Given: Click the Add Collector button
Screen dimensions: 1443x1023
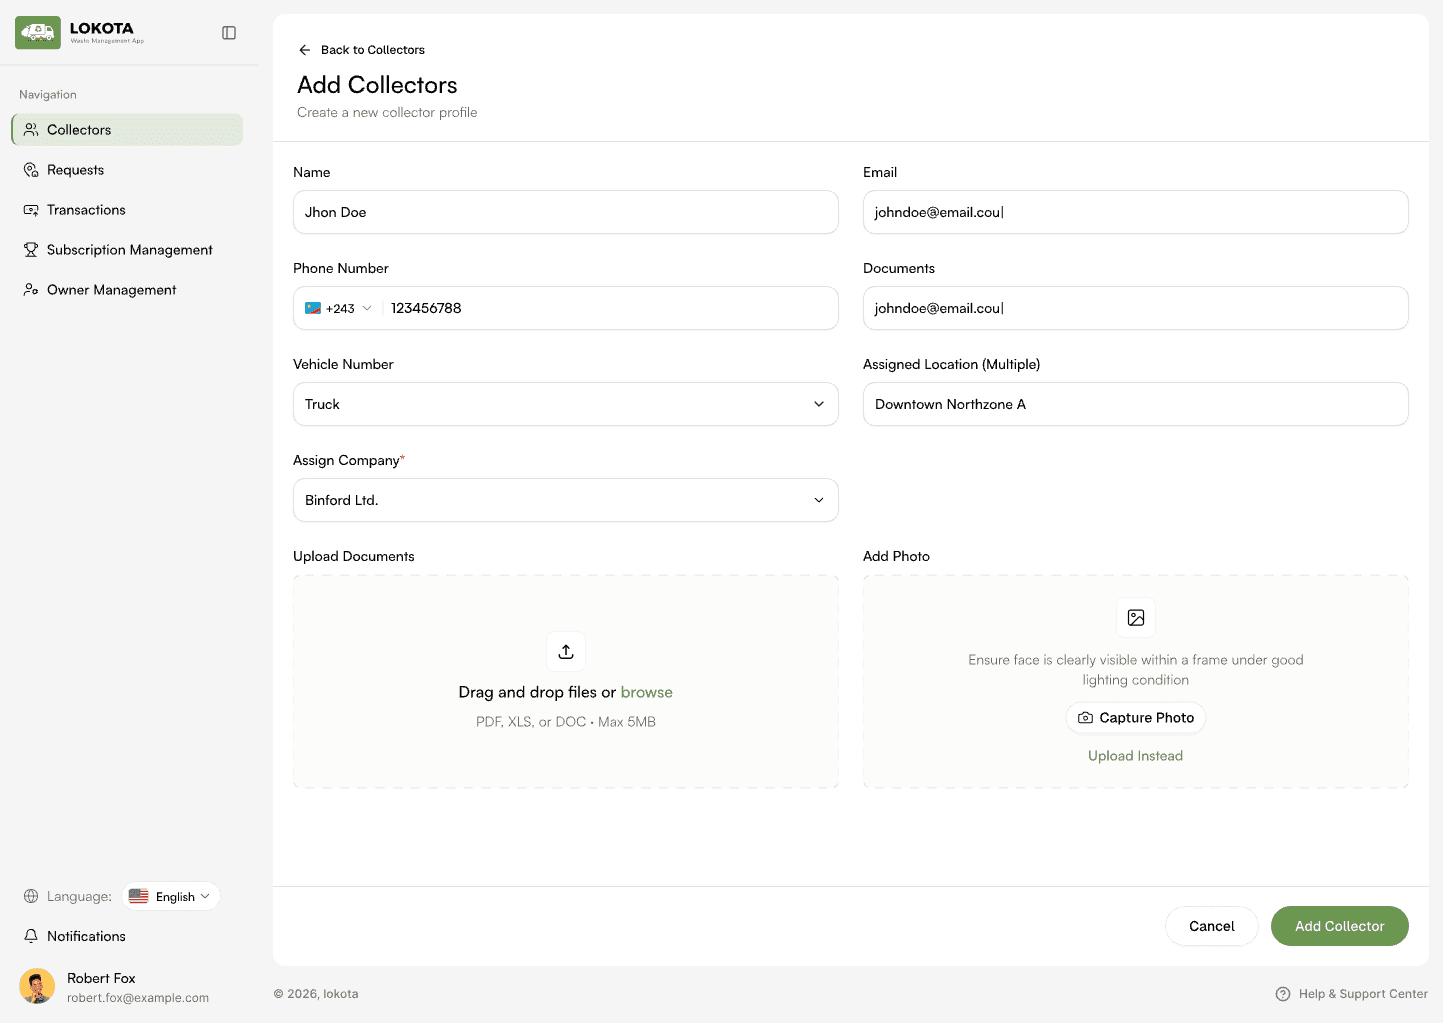Looking at the screenshot, I should pos(1340,926).
